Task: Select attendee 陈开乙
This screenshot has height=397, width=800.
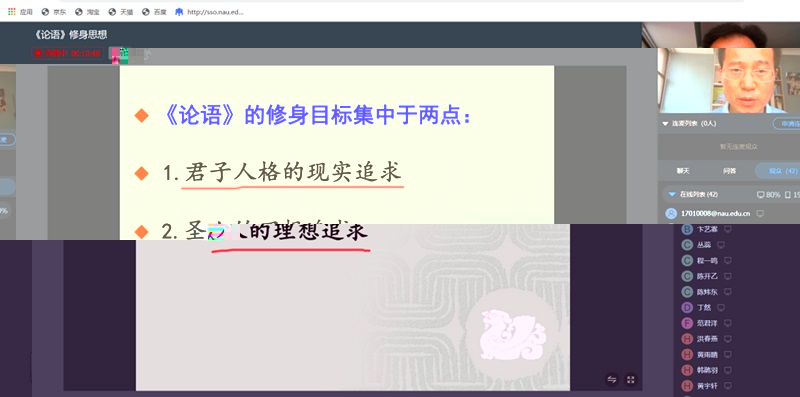Action: [707, 277]
